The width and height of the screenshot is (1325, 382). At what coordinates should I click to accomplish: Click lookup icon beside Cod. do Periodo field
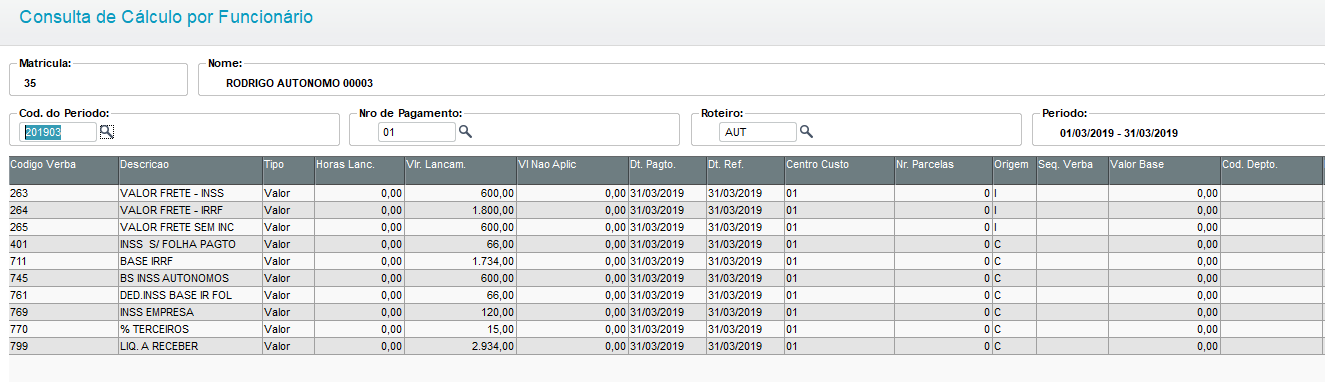point(107,131)
